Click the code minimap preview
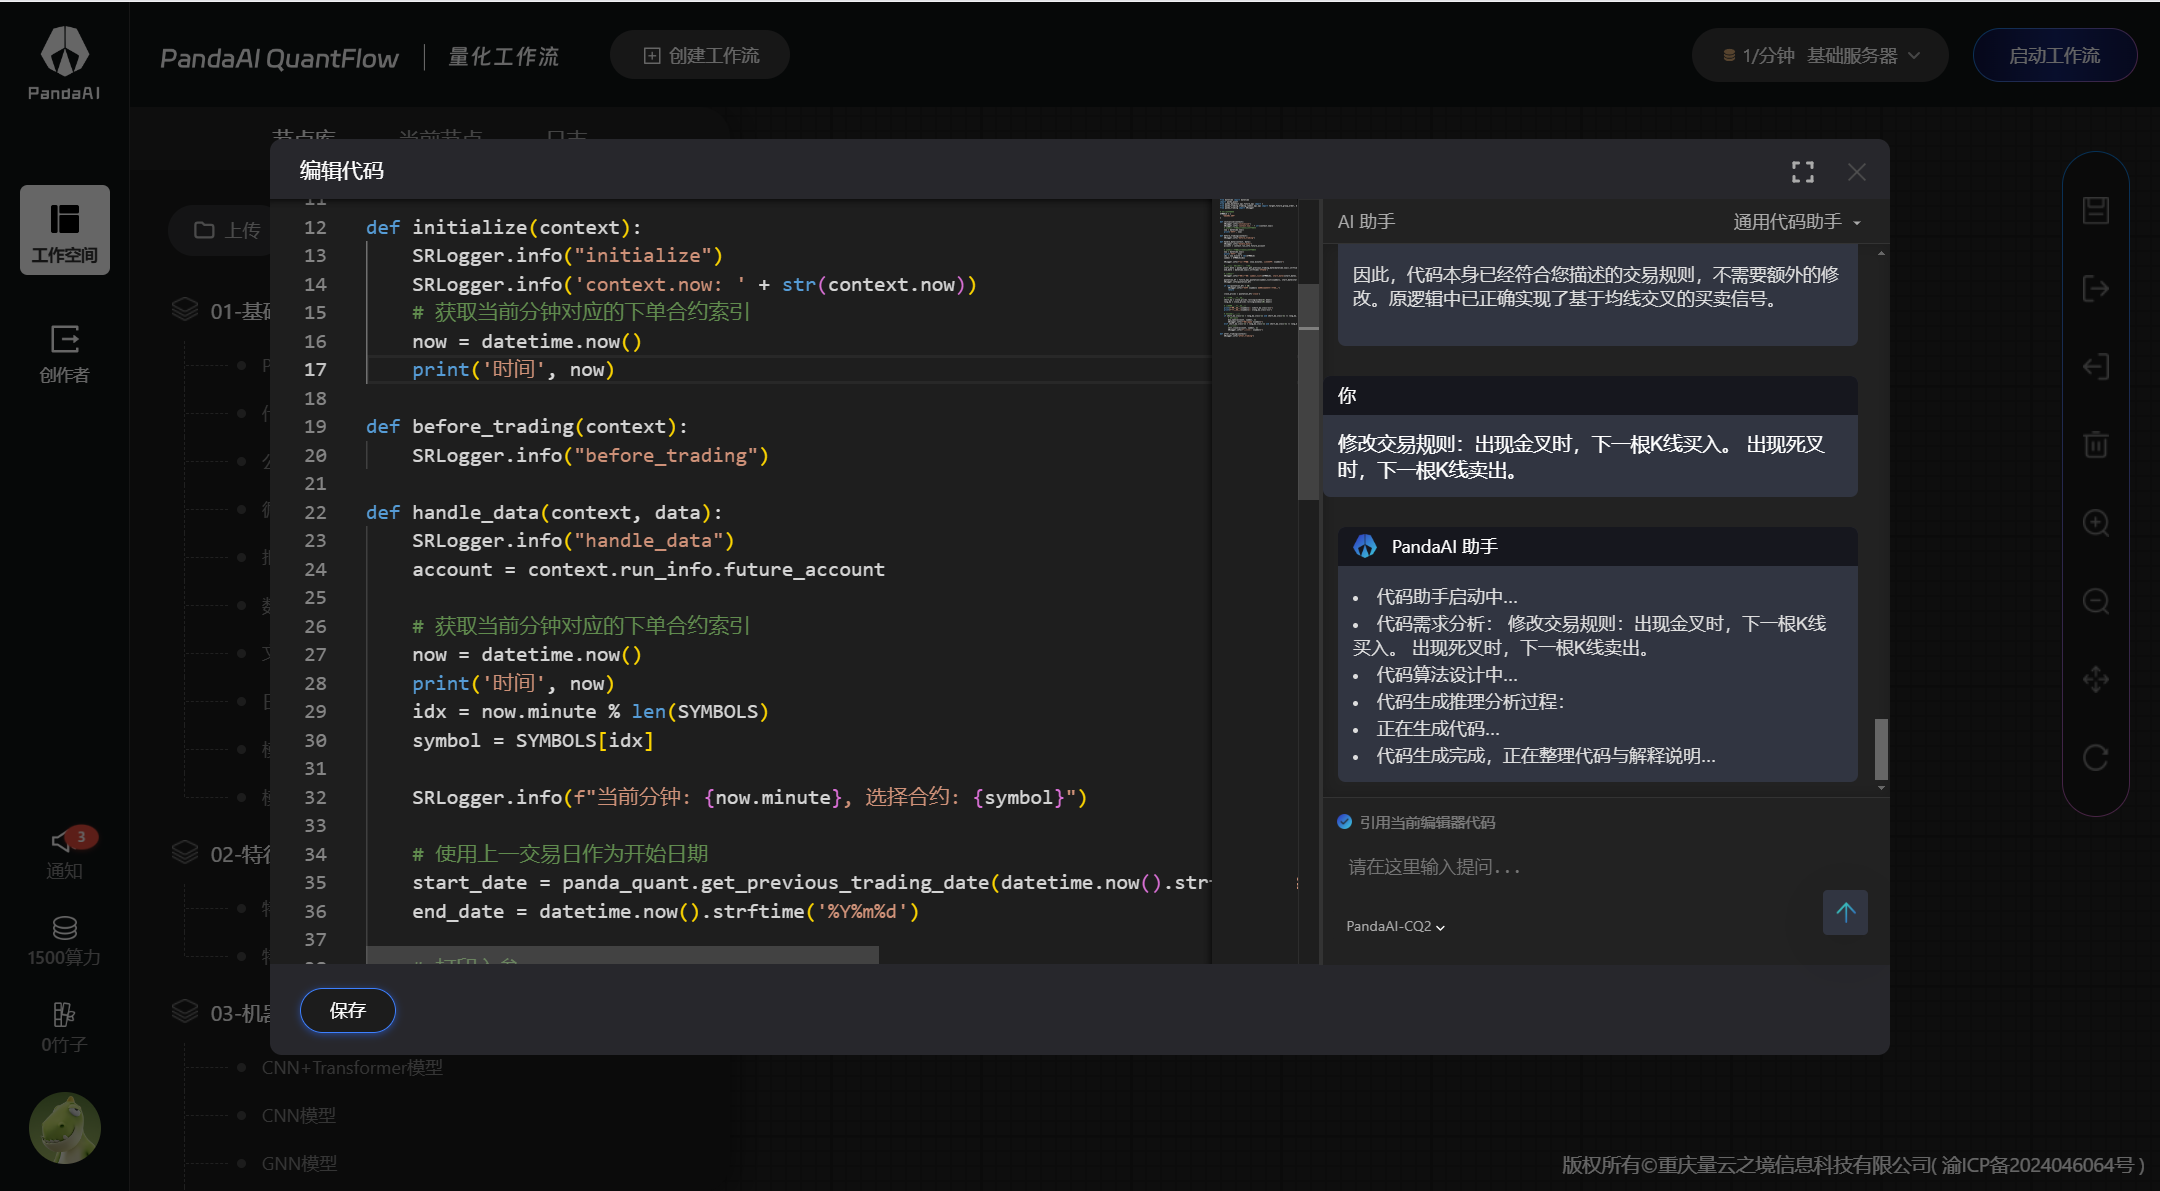The width and height of the screenshot is (2160, 1191). coord(1257,268)
